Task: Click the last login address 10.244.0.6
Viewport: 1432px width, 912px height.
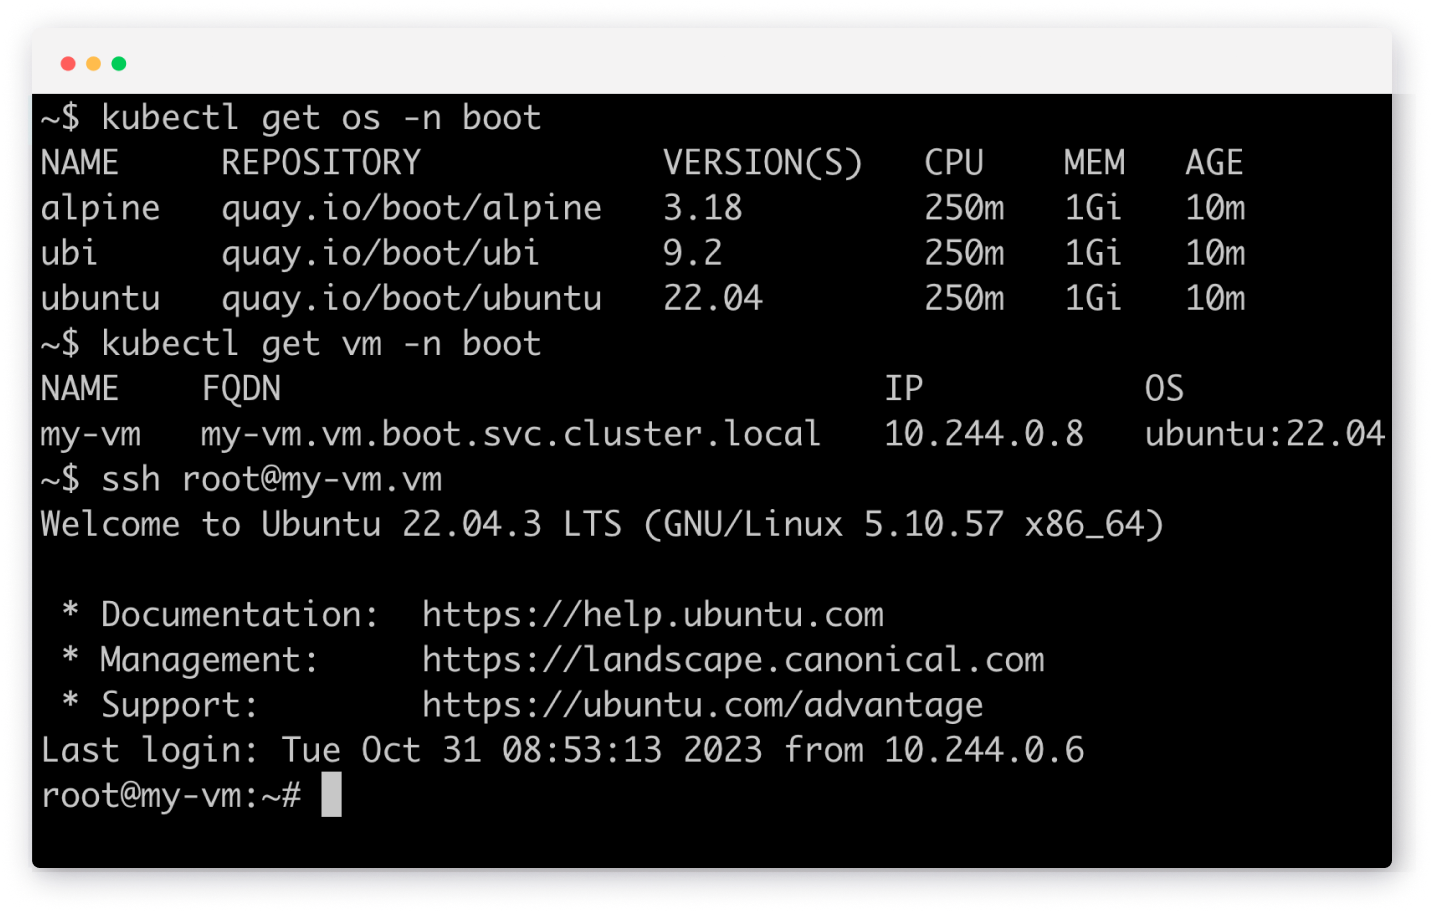Action: point(983,750)
